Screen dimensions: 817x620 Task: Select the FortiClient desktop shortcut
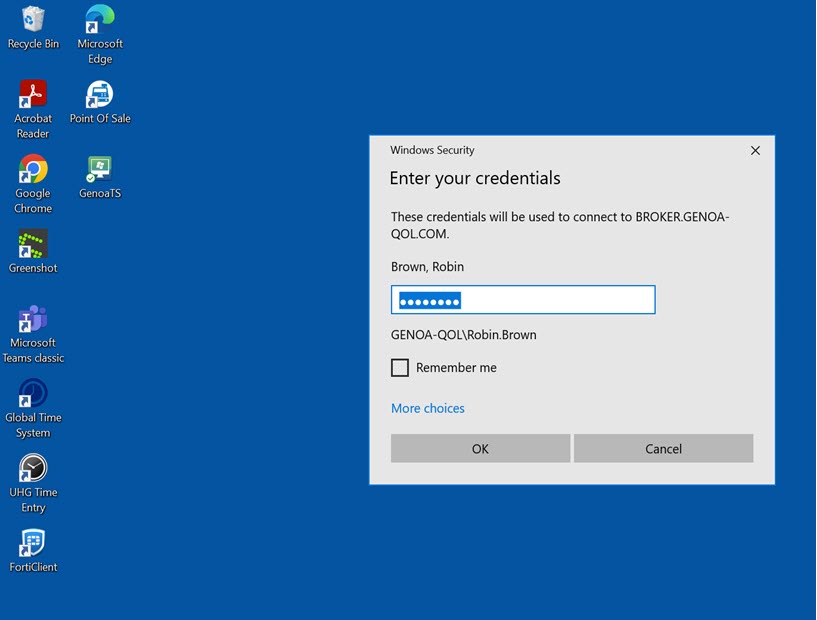pos(33,543)
